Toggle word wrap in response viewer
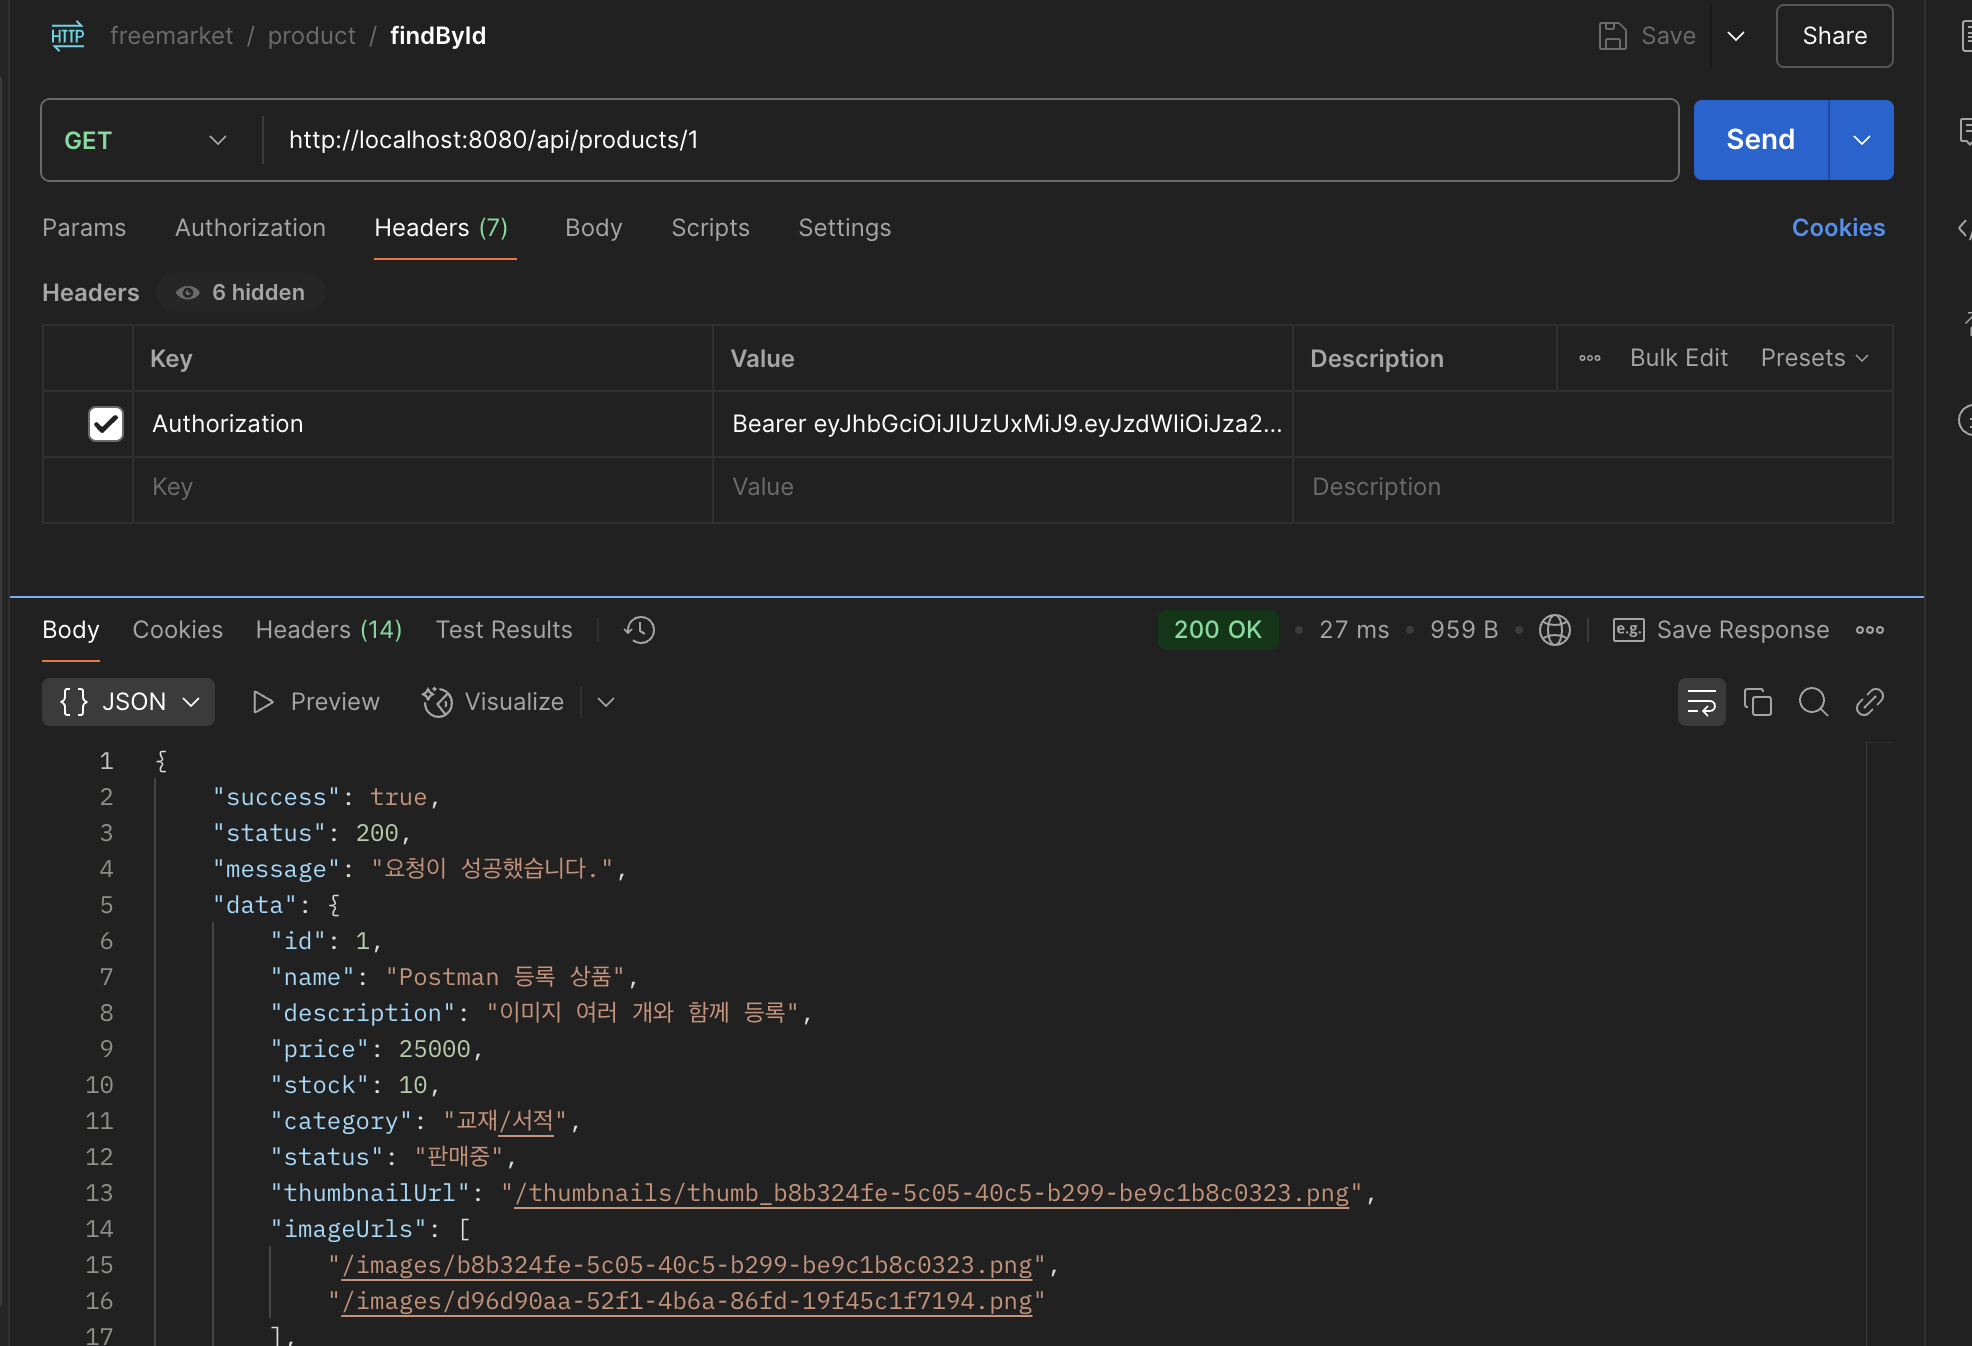This screenshot has height=1346, width=1972. click(1701, 702)
